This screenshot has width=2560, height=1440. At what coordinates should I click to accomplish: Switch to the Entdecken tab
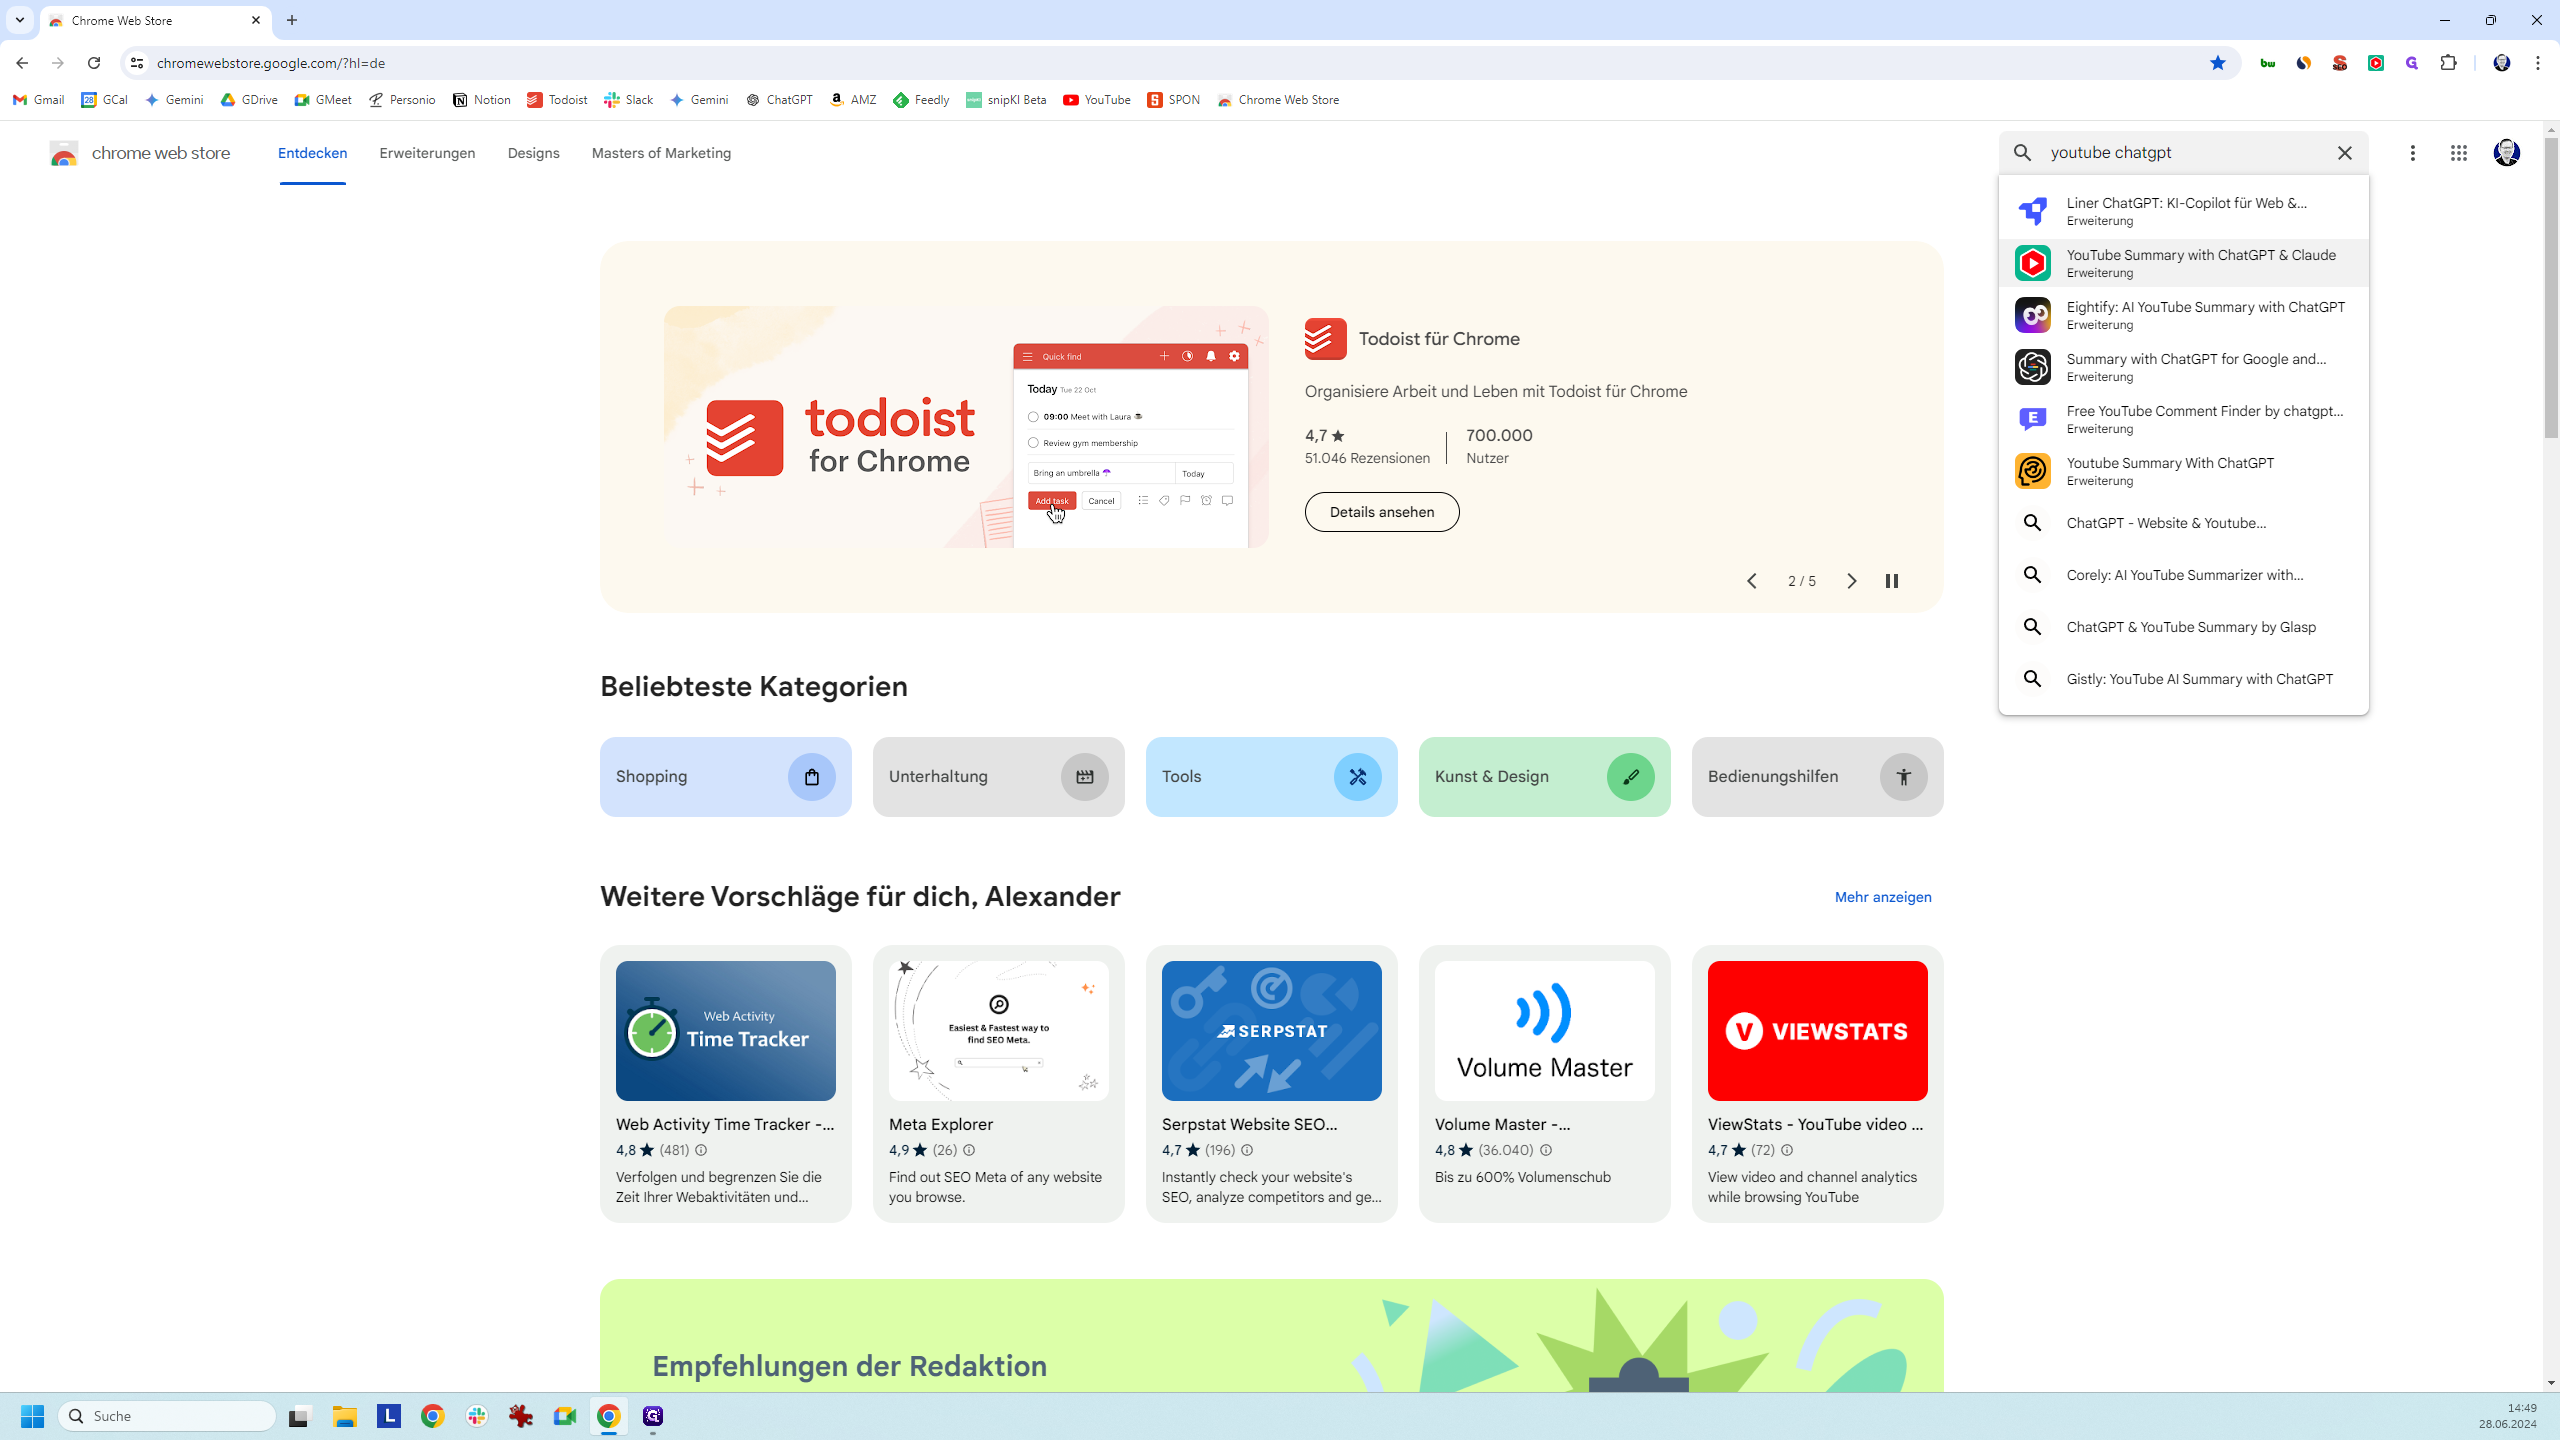coord(313,153)
